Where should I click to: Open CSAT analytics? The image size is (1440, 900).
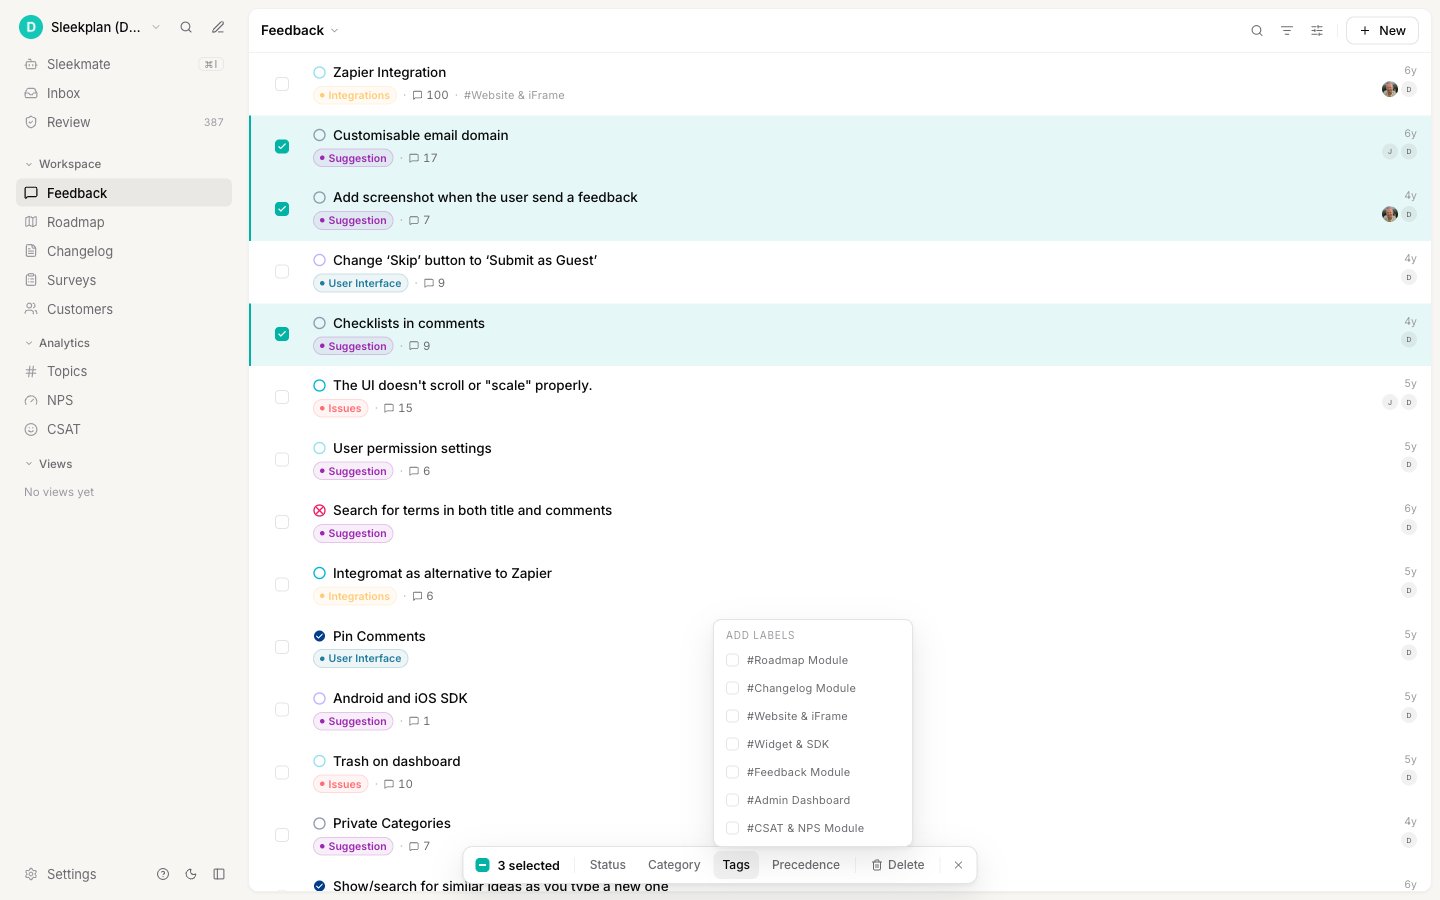click(x=124, y=429)
